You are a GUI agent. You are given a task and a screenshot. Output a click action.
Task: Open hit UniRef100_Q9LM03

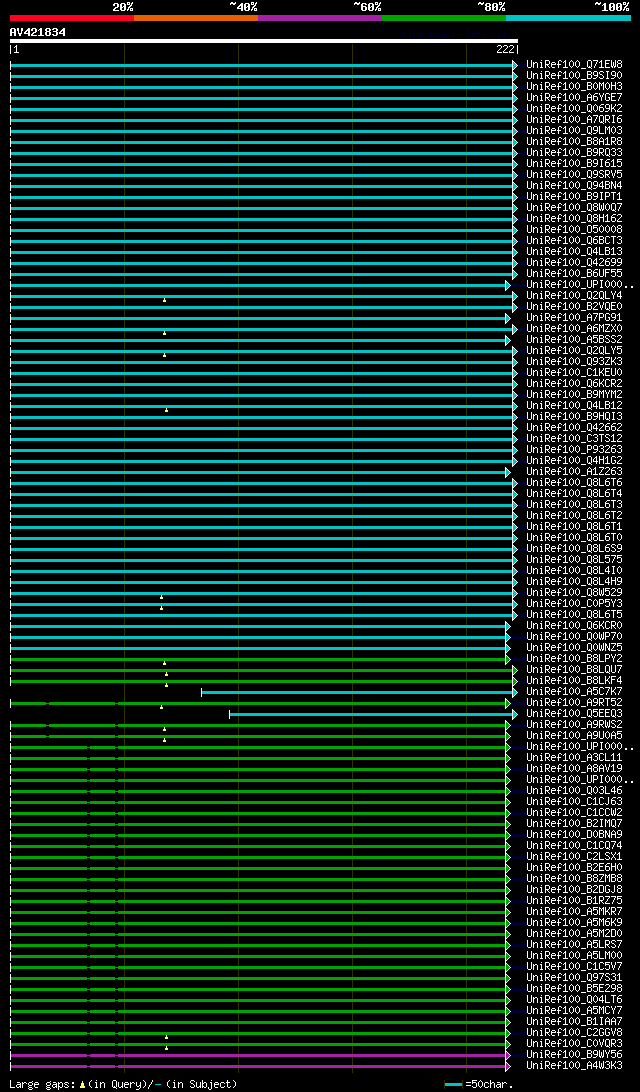point(574,130)
